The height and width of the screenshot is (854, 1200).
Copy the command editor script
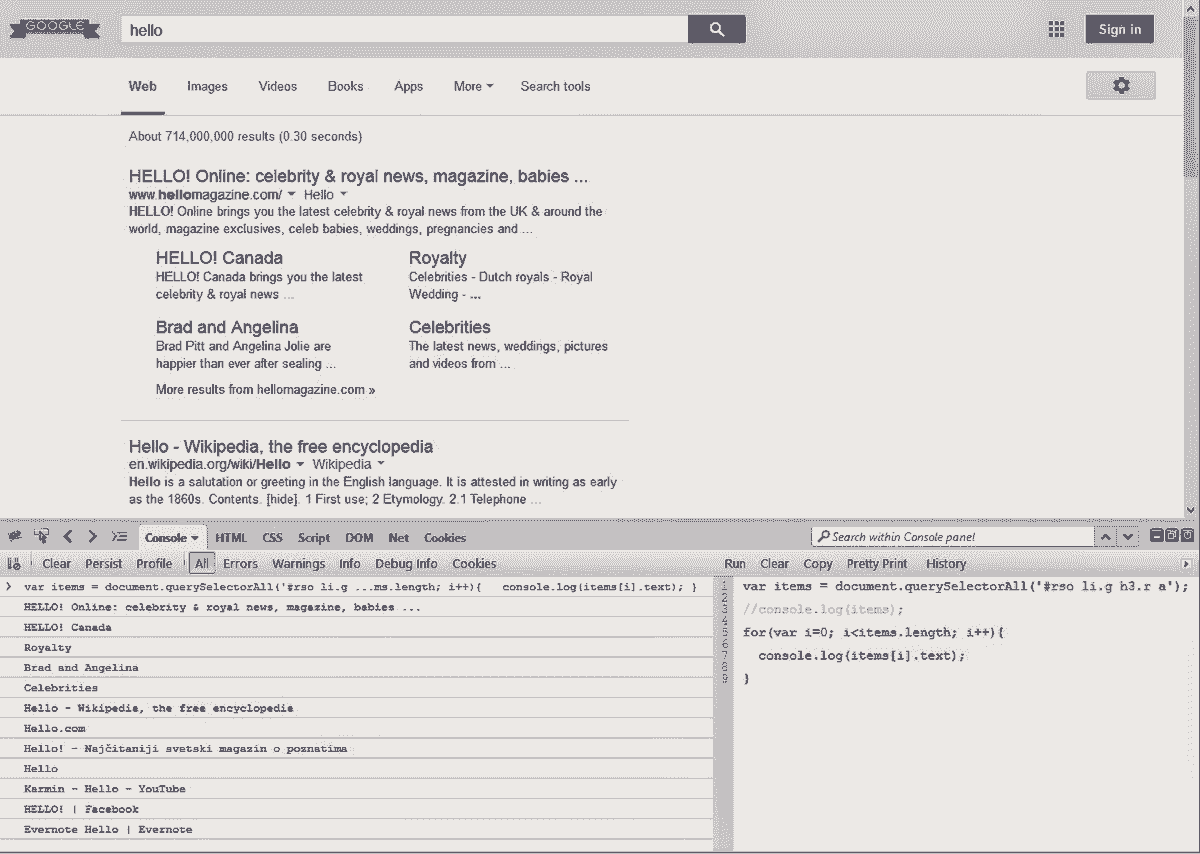(x=818, y=563)
